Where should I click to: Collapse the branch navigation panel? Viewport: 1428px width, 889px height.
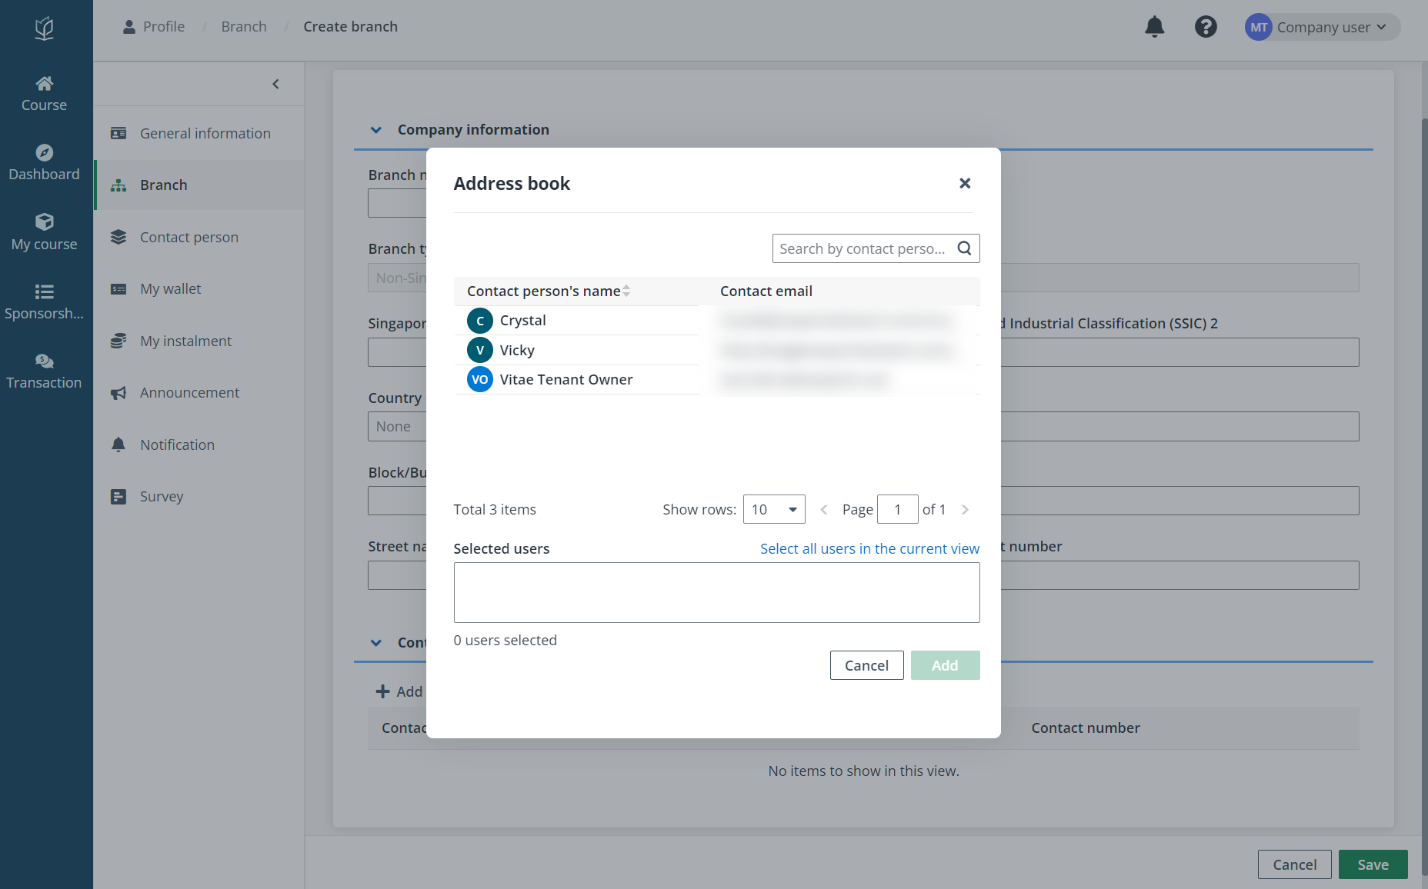coord(276,84)
